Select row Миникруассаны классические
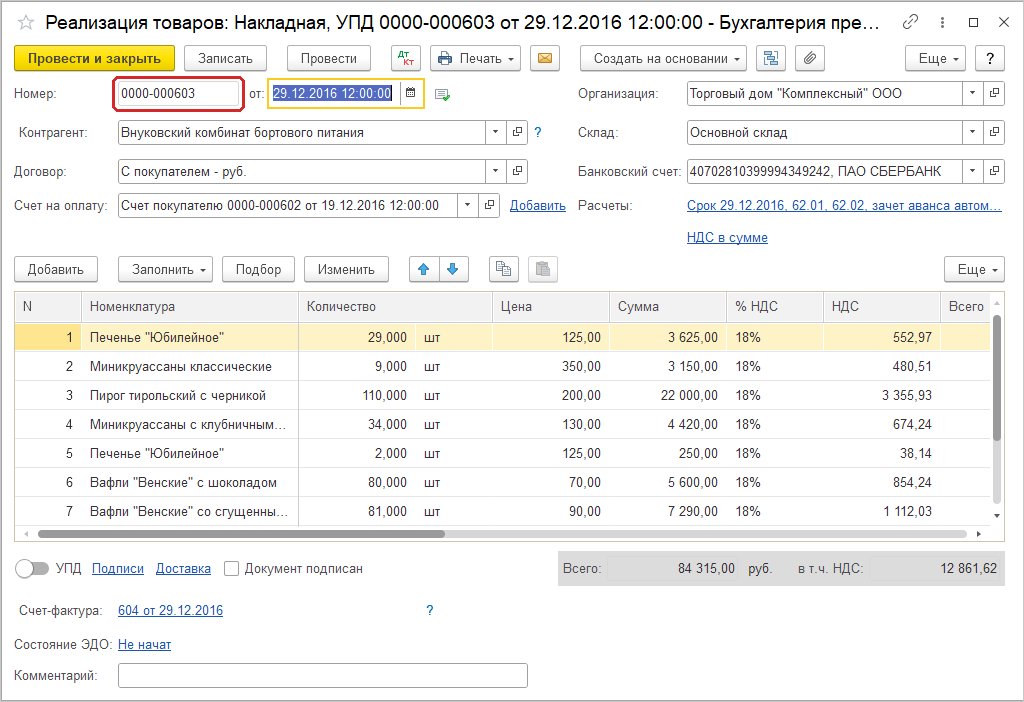This screenshot has height=702, width=1024. 502,366
